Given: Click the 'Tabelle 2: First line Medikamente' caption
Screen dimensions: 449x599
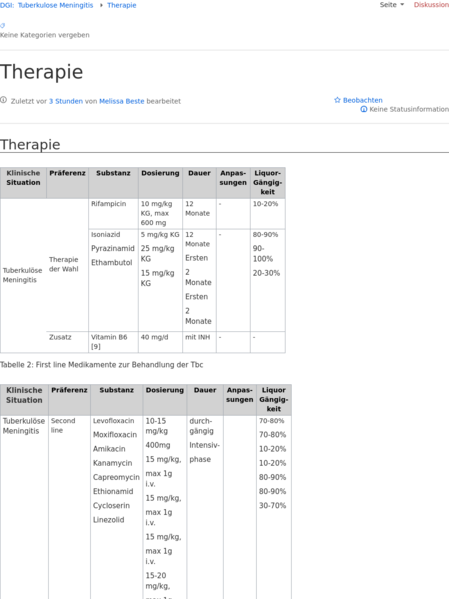Looking at the screenshot, I should click(101, 365).
